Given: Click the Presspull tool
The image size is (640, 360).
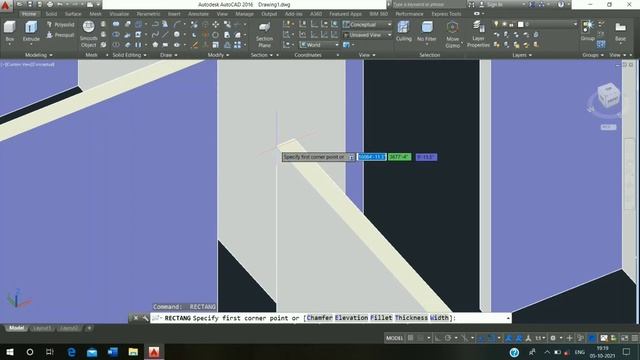Looking at the screenshot, I should (x=60, y=36).
